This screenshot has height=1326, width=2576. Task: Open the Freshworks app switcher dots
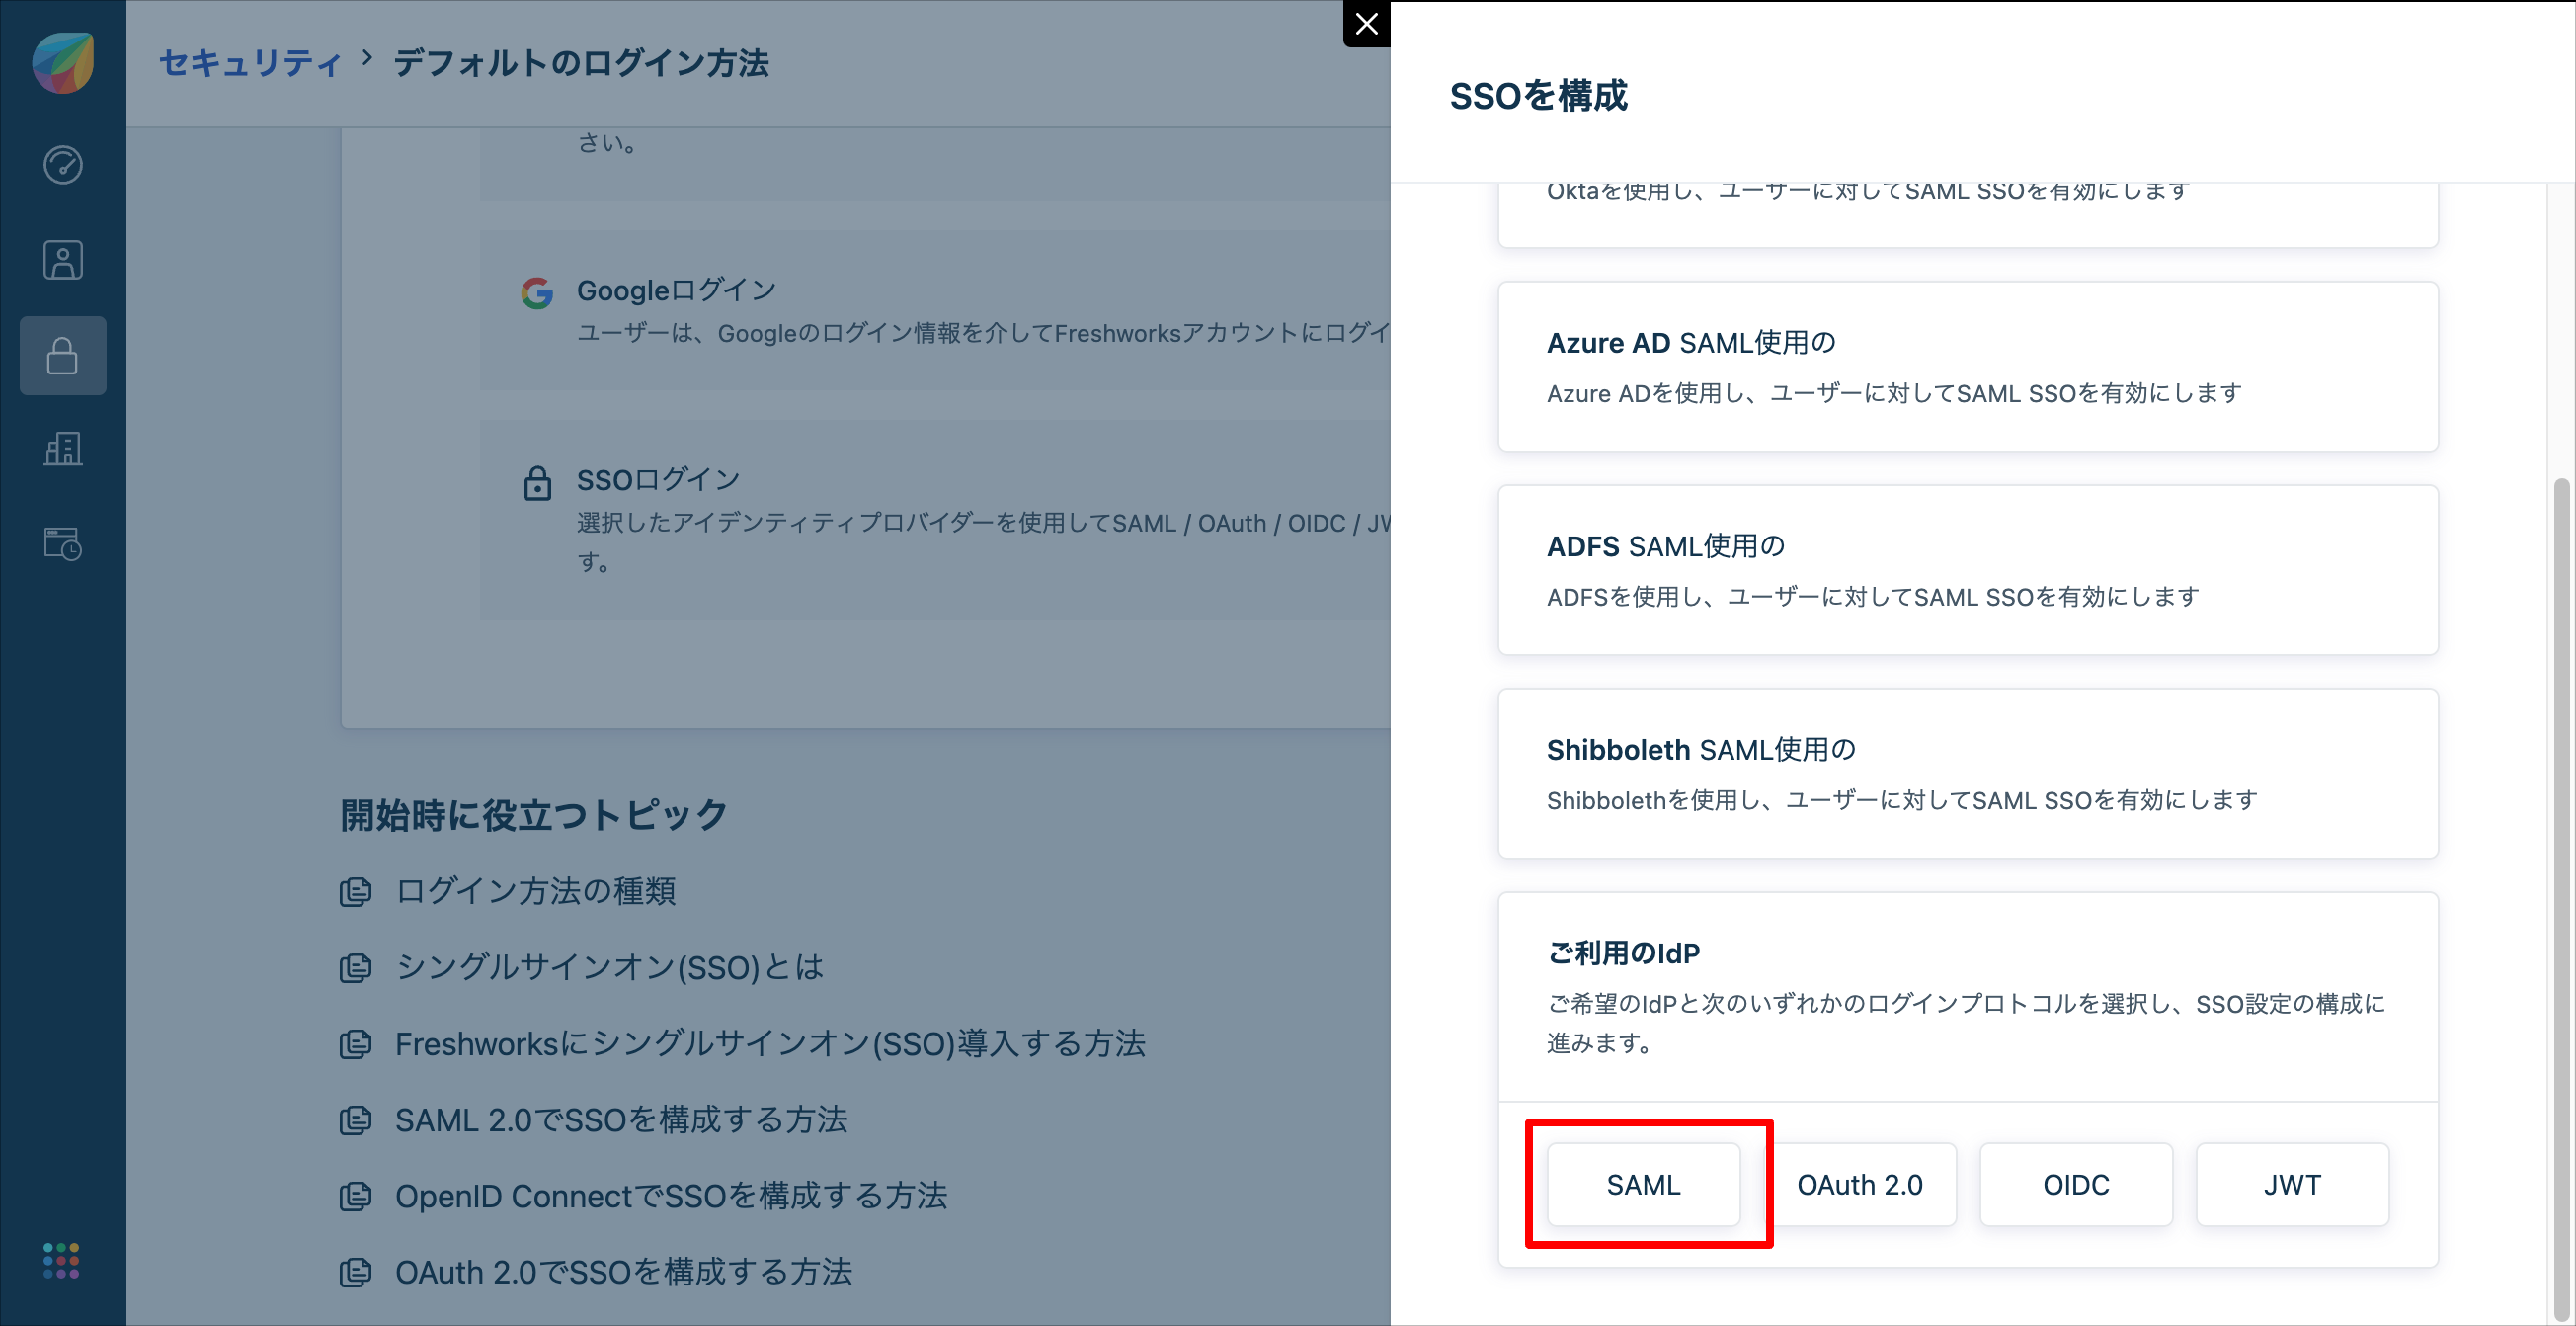(x=62, y=1261)
